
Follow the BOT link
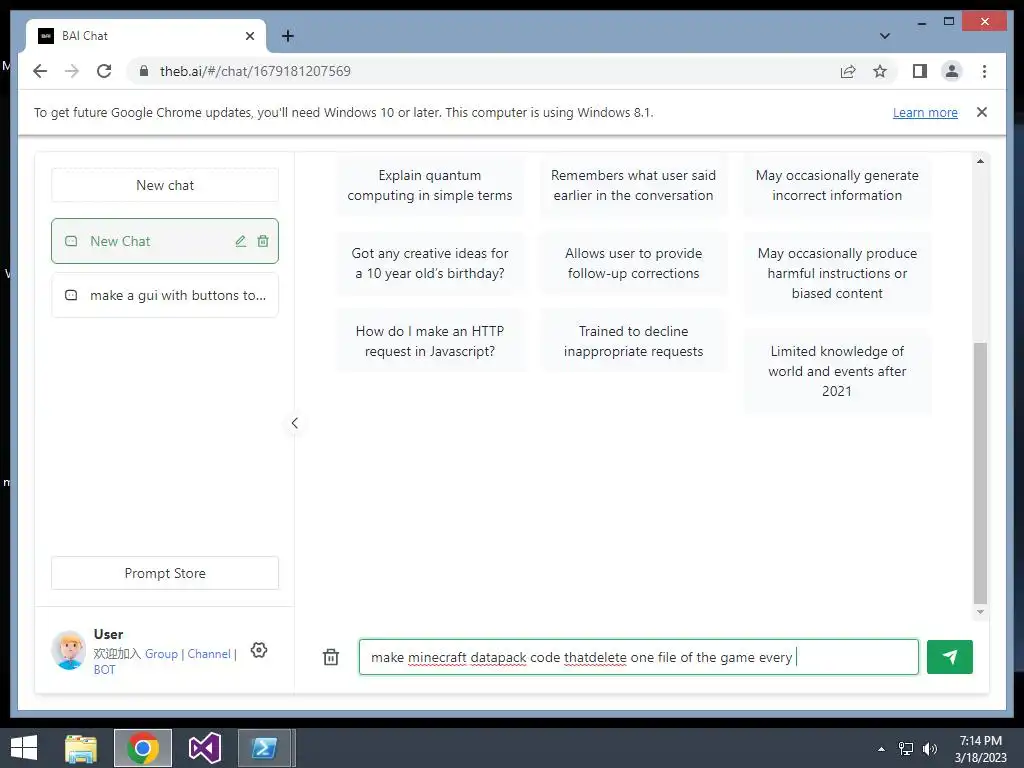pyautogui.click(x=104, y=669)
